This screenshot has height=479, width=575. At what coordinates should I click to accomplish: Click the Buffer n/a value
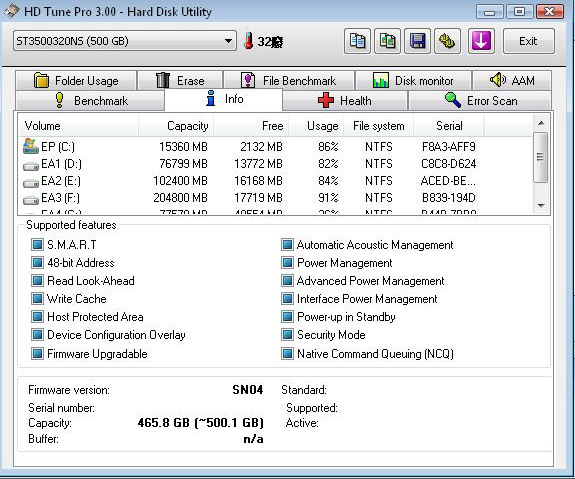[x=253, y=439]
